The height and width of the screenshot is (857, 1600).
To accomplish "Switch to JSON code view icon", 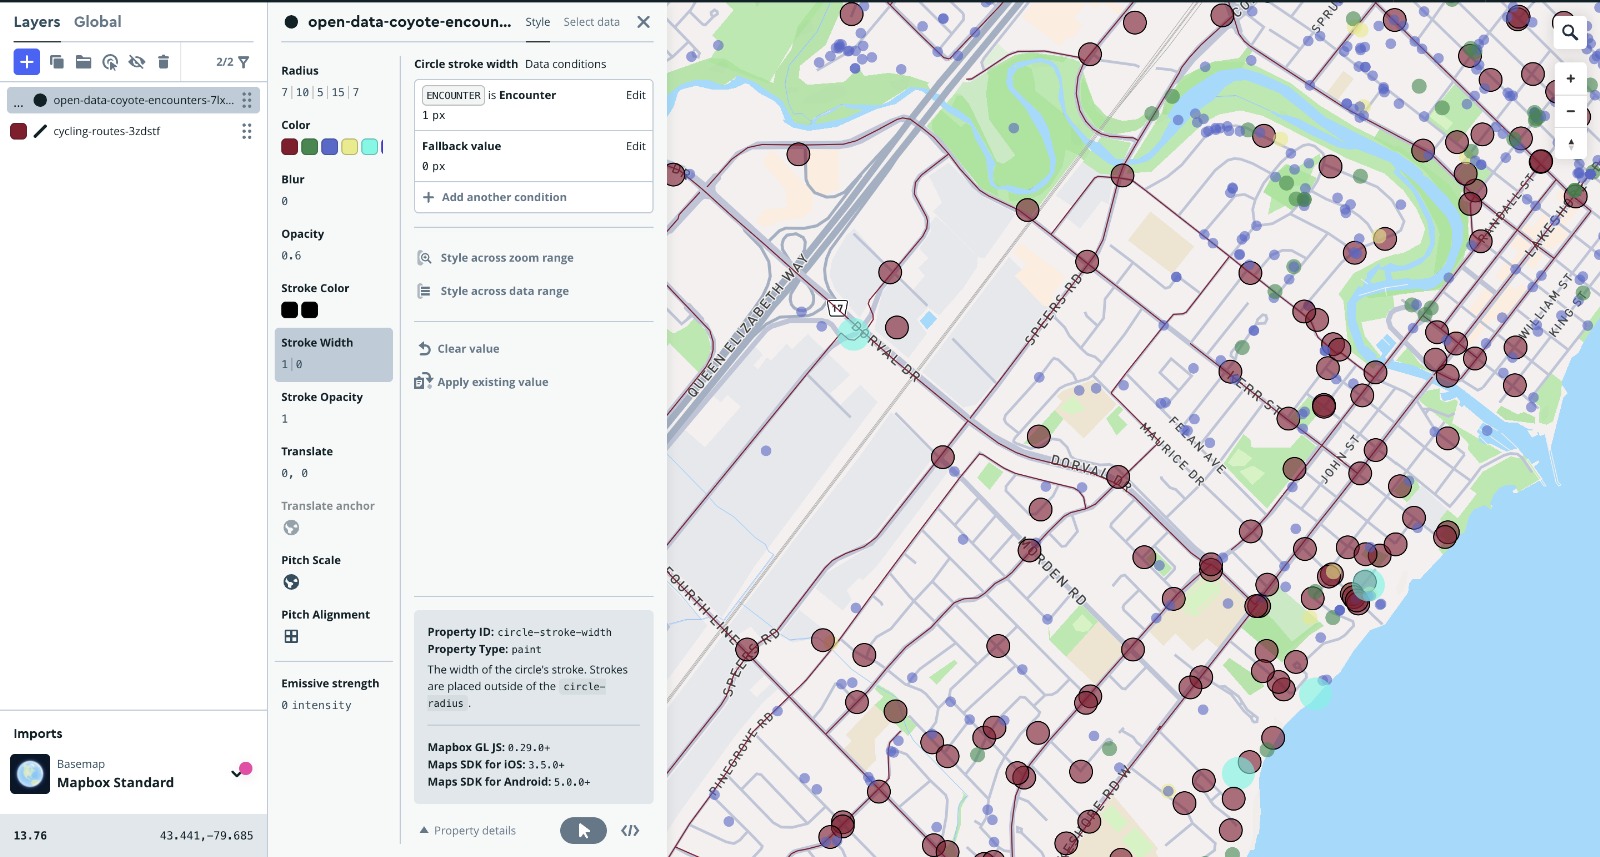I will point(630,831).
